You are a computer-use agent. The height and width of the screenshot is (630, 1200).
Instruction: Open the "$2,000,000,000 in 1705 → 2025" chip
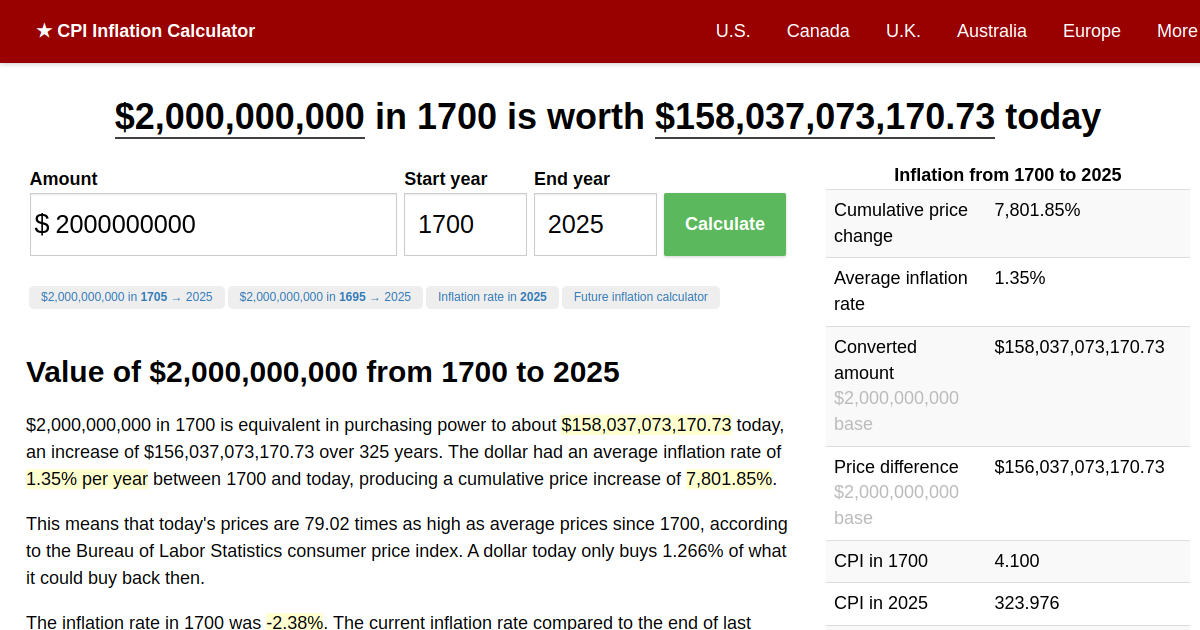(126, 297)
